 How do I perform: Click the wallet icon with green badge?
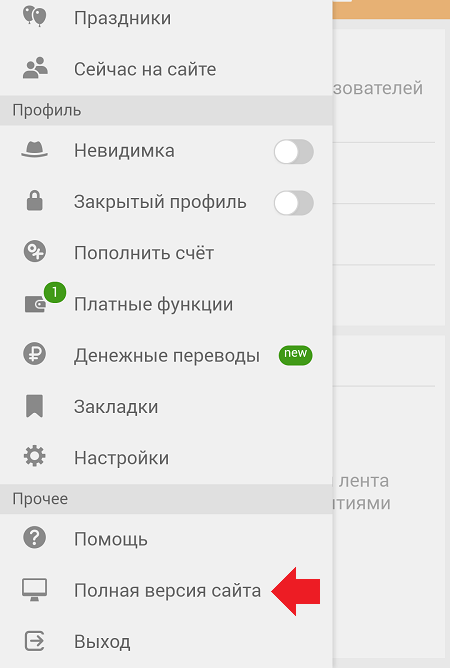pos(35,304)
